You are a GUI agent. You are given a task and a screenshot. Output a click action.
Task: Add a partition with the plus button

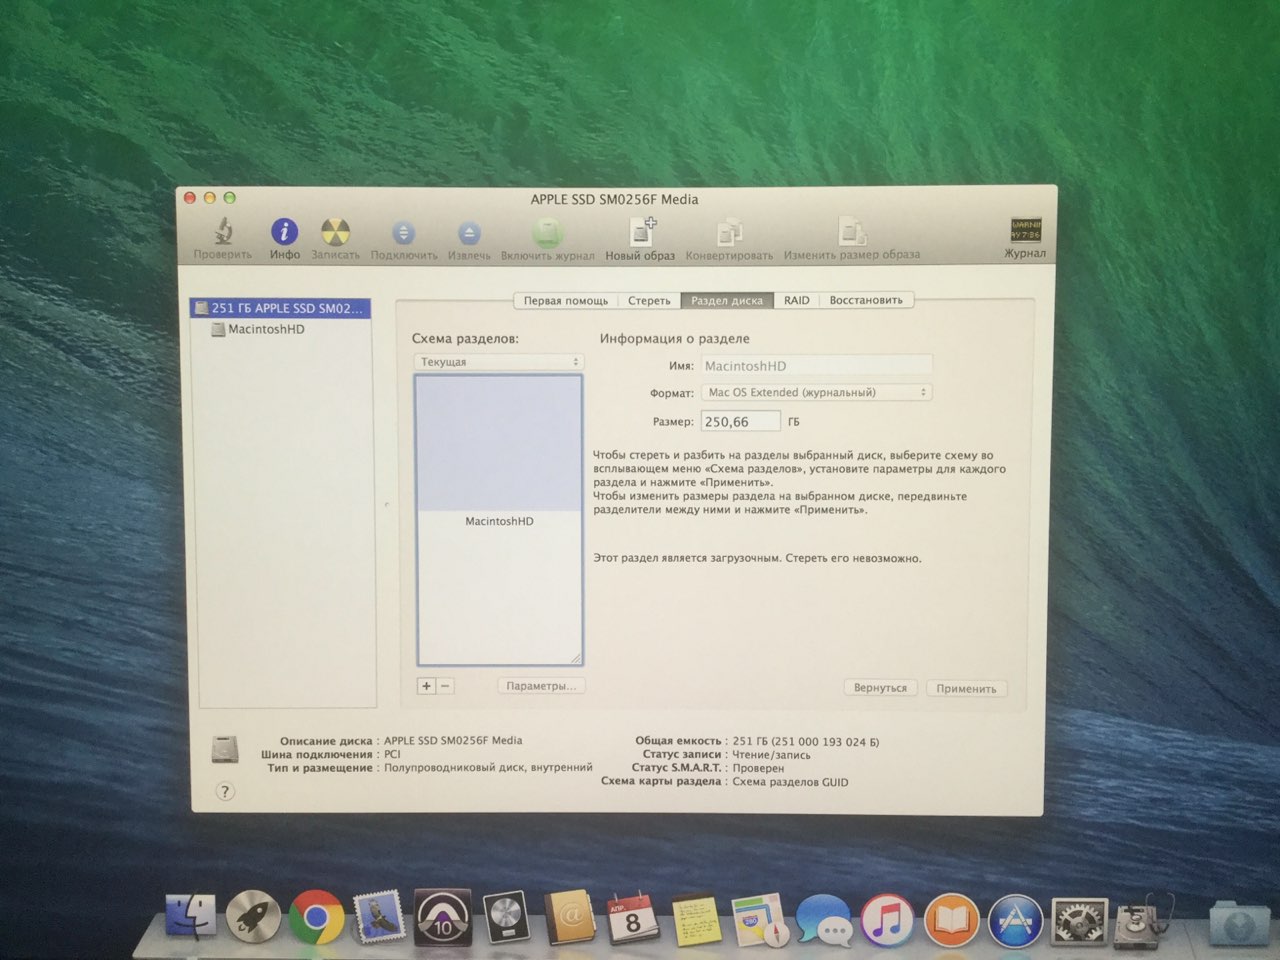(426, 686)
